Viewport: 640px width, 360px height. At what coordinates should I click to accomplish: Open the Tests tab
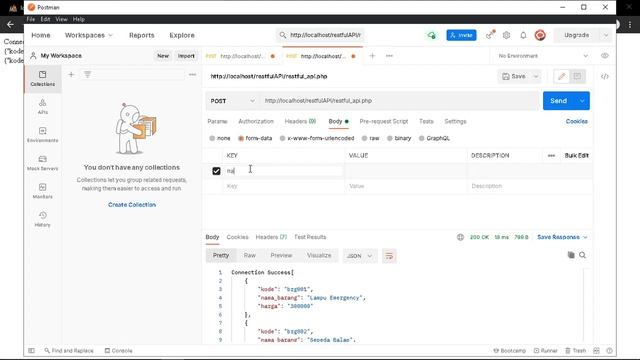click(426, 121)
